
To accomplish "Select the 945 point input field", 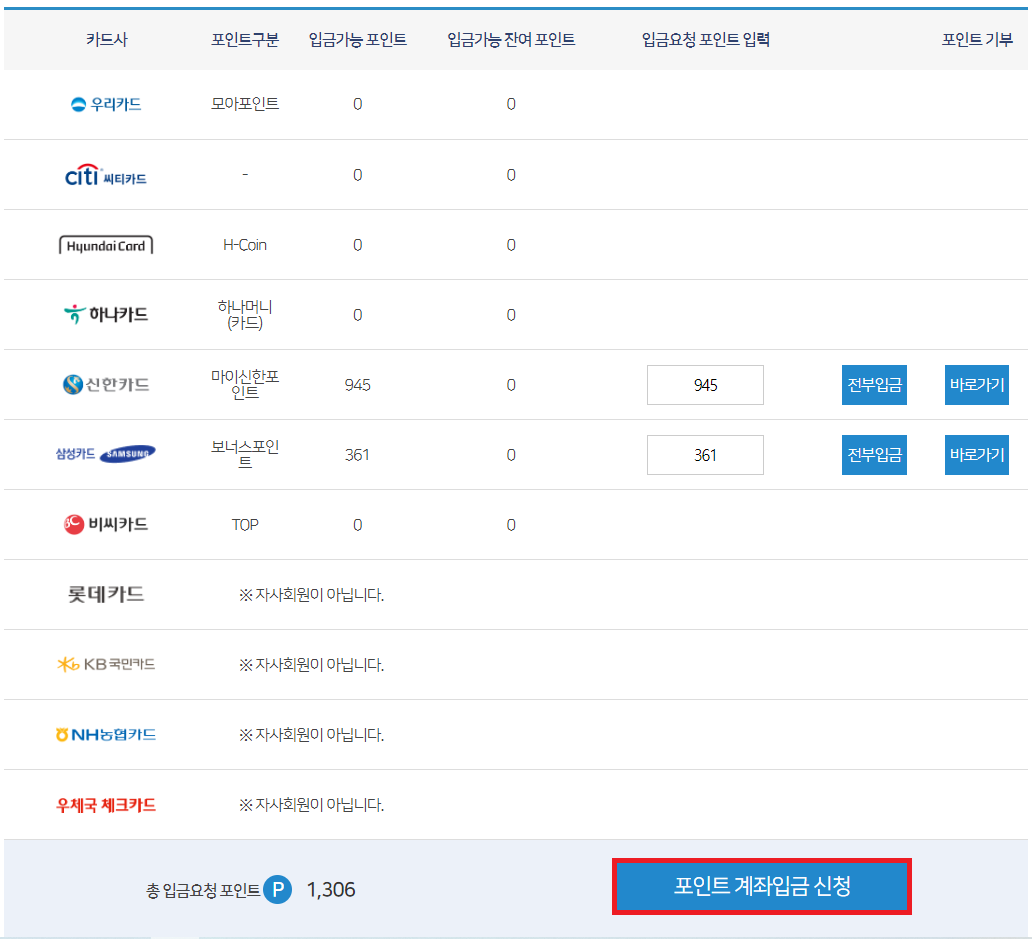I will (705, 384).
